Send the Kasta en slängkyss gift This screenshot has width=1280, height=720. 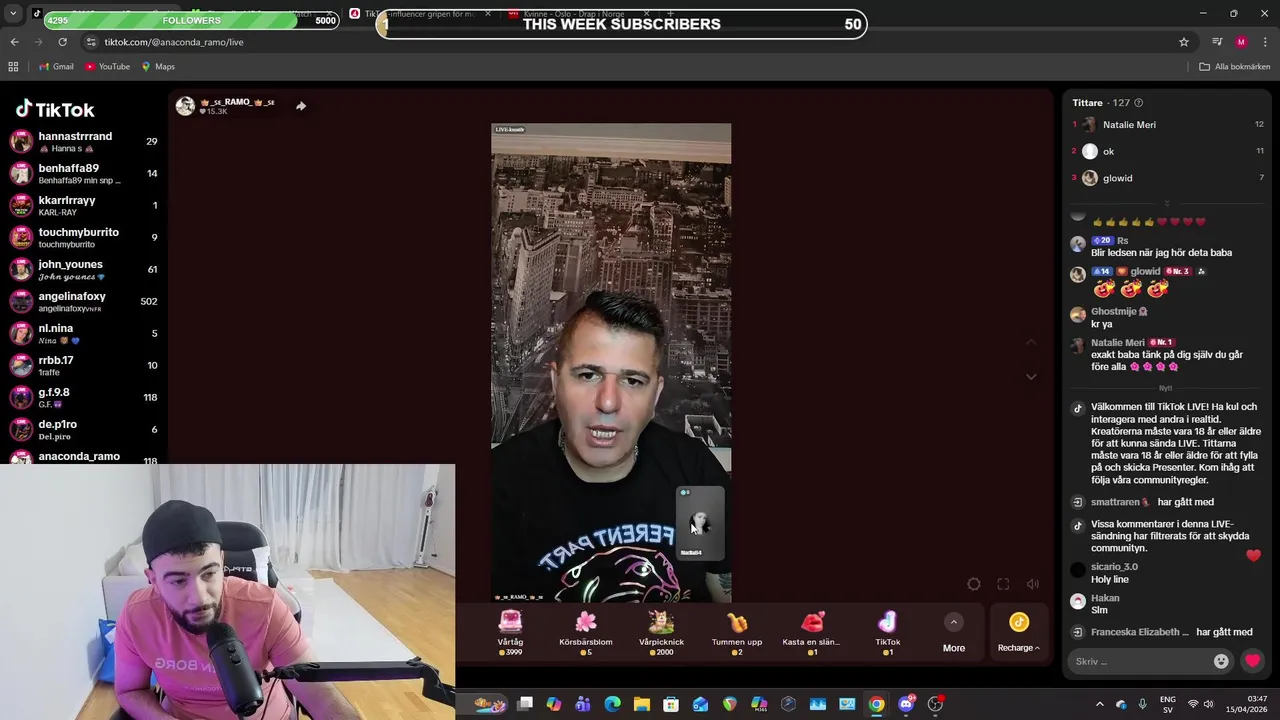(x=811, y=632)
